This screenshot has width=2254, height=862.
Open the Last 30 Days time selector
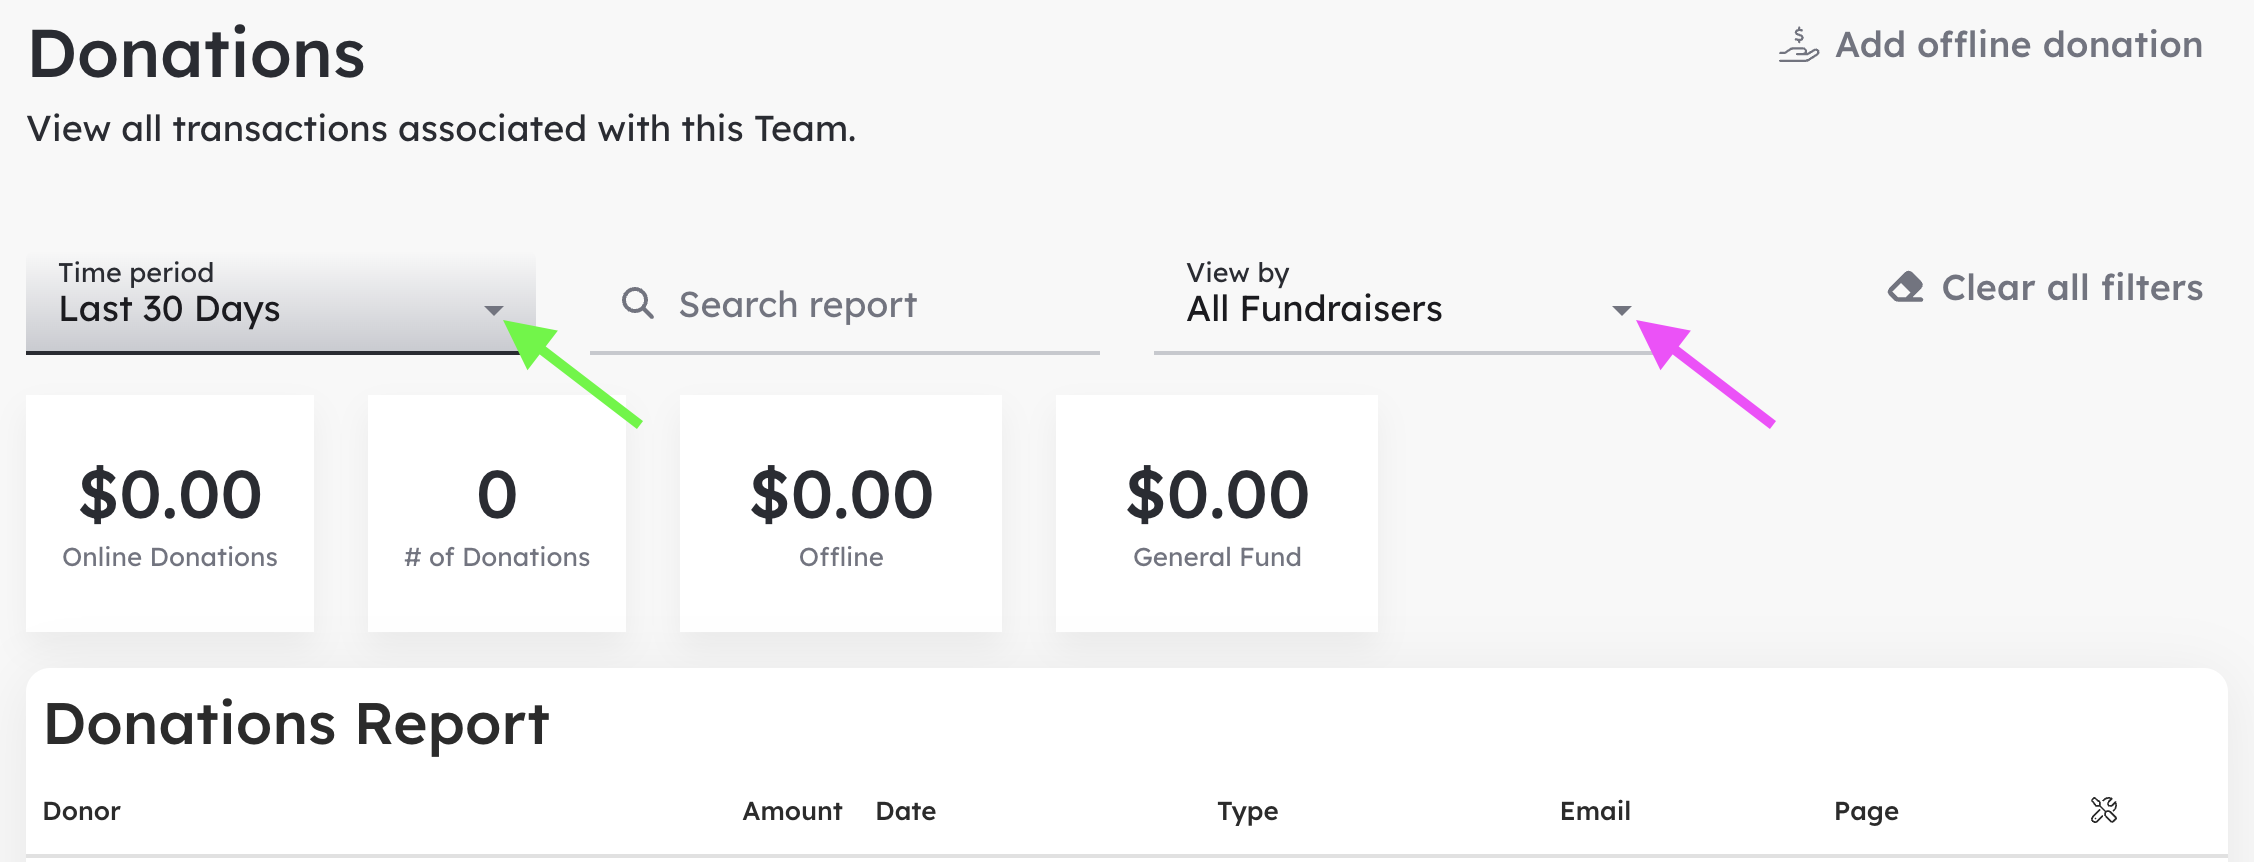(281, 303)
